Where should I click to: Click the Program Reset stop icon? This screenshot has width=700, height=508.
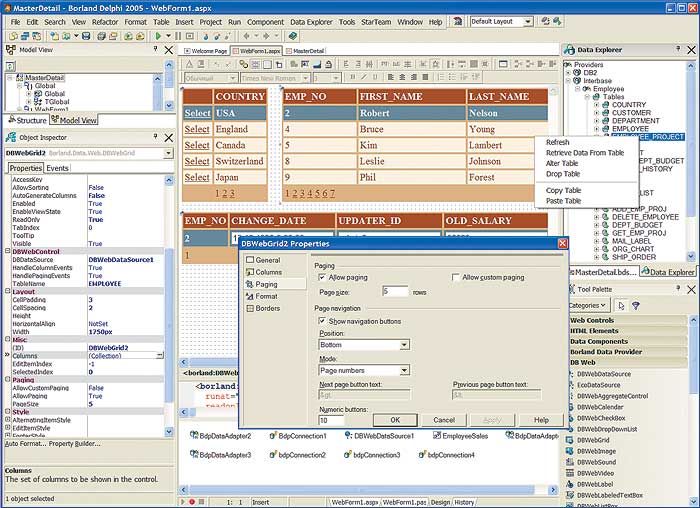[x=190, y=36]
